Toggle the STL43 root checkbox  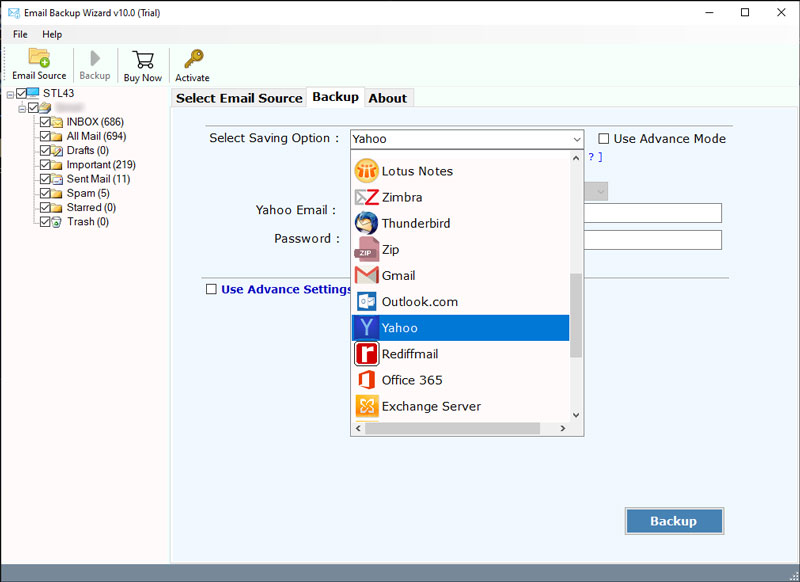click(x=21, y=93)
